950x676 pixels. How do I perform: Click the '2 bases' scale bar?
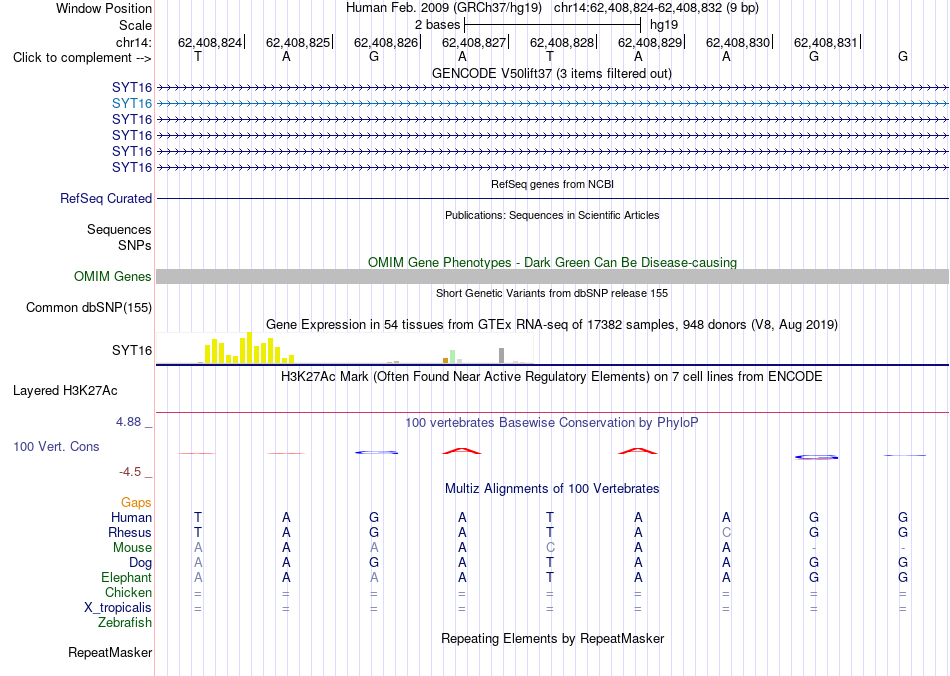[552, 25]
